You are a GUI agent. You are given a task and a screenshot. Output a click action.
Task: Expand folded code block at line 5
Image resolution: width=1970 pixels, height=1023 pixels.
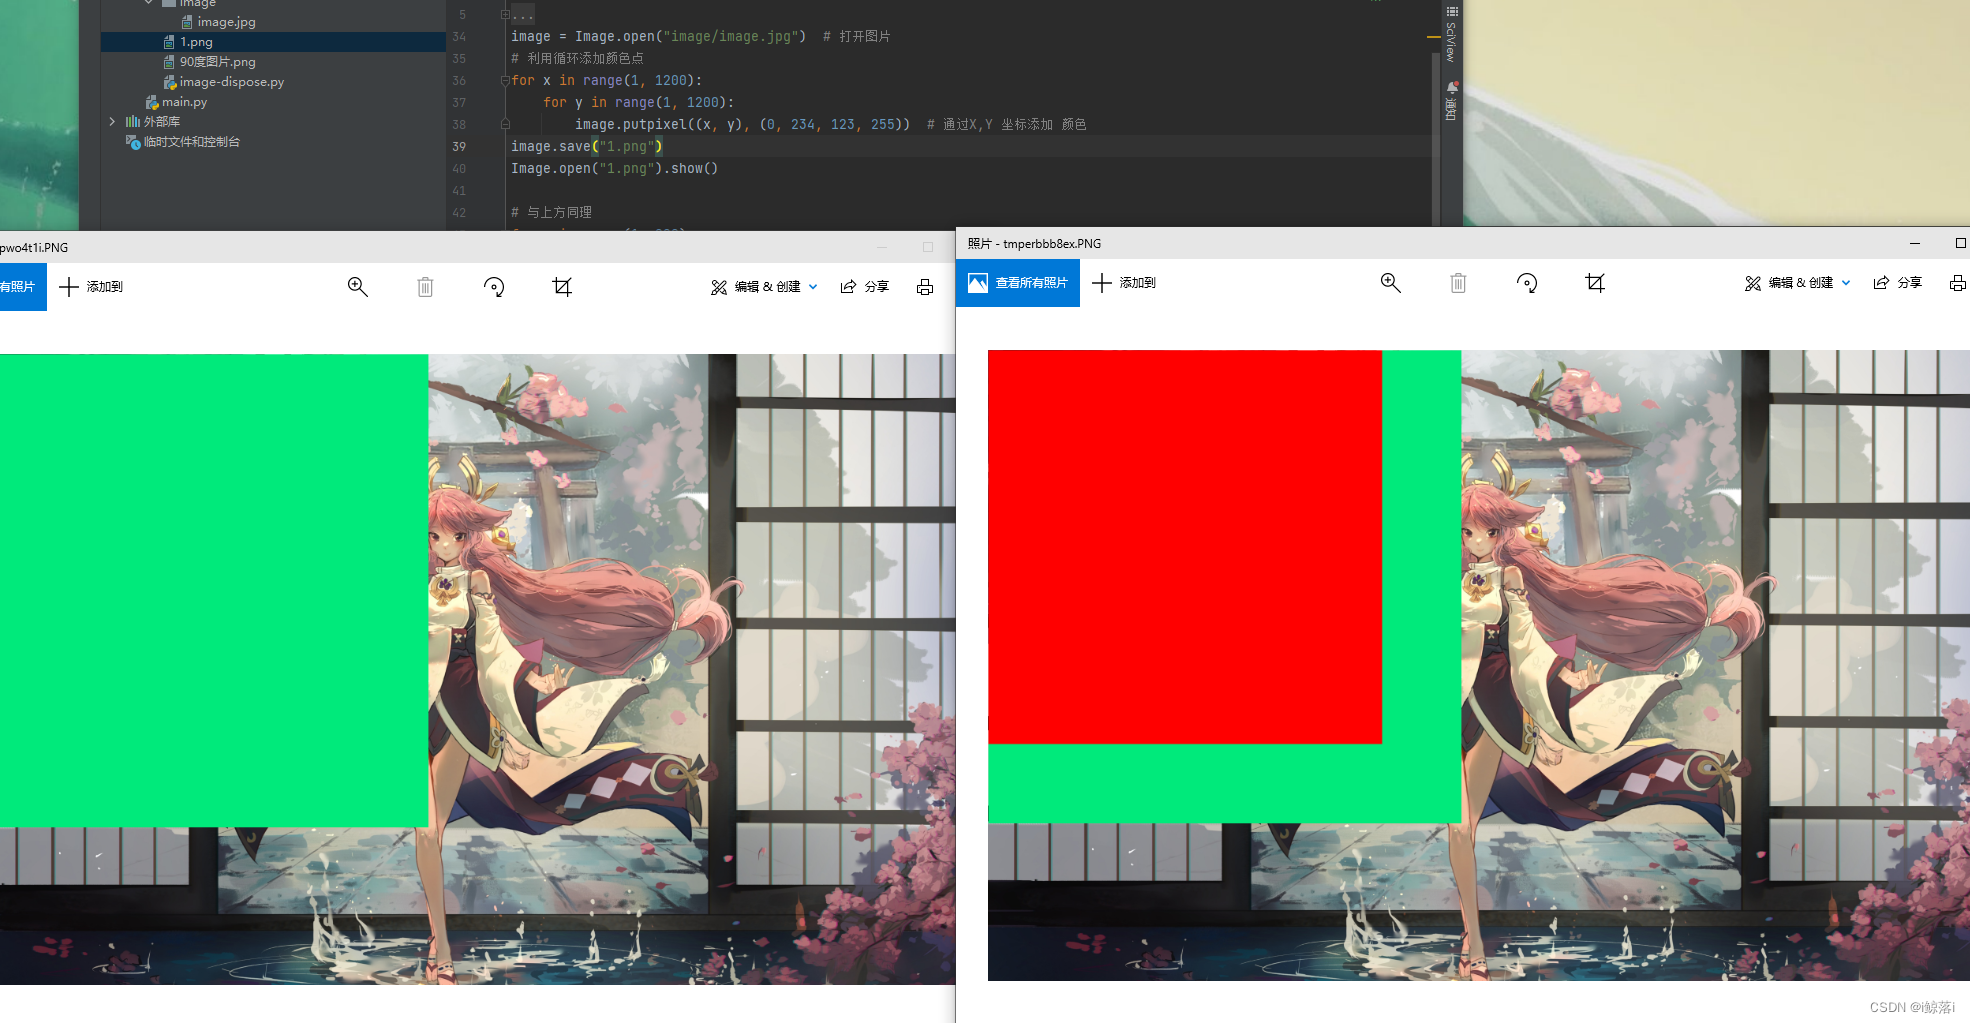(505, 15)
